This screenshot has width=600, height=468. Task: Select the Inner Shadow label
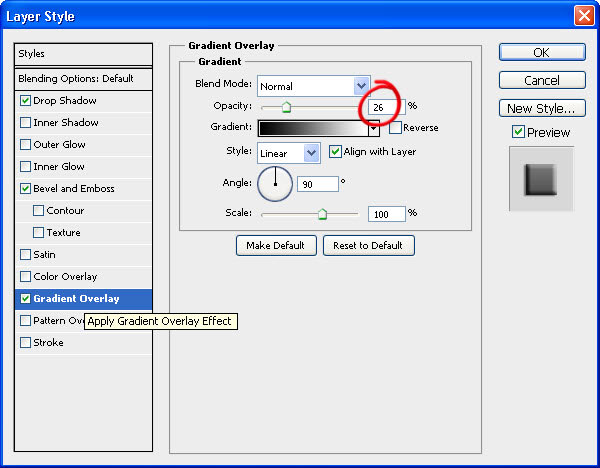coord(66,122)
